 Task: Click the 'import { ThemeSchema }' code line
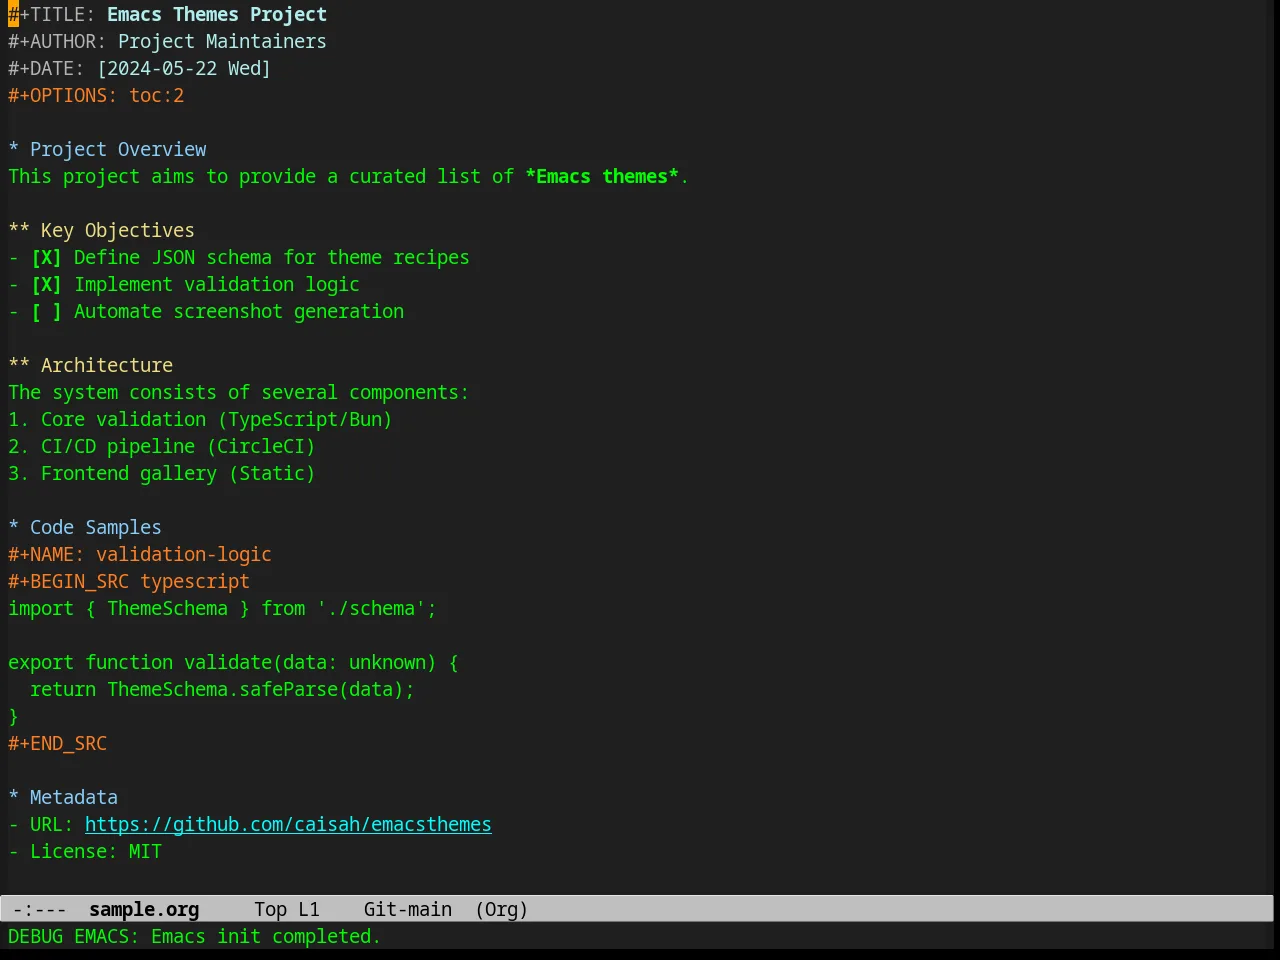click(x=222, y=608)
